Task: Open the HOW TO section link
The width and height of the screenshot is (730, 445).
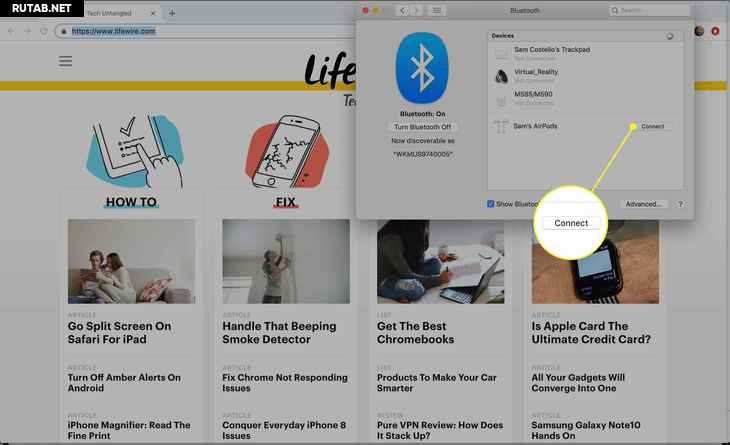Action: [x=131, y=202]
